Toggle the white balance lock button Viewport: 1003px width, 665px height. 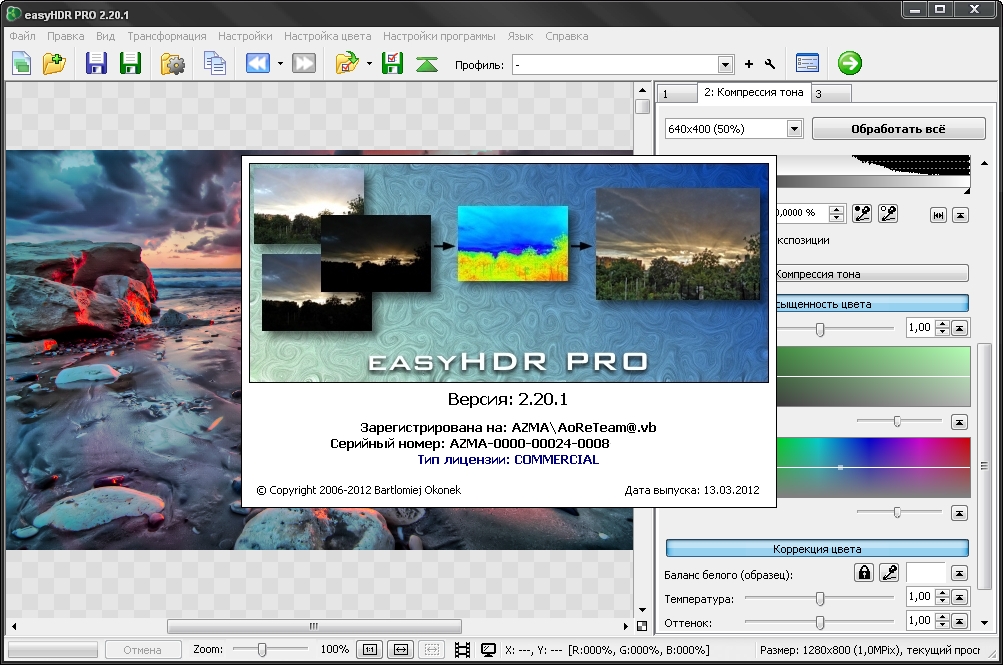tap(862, 573)
